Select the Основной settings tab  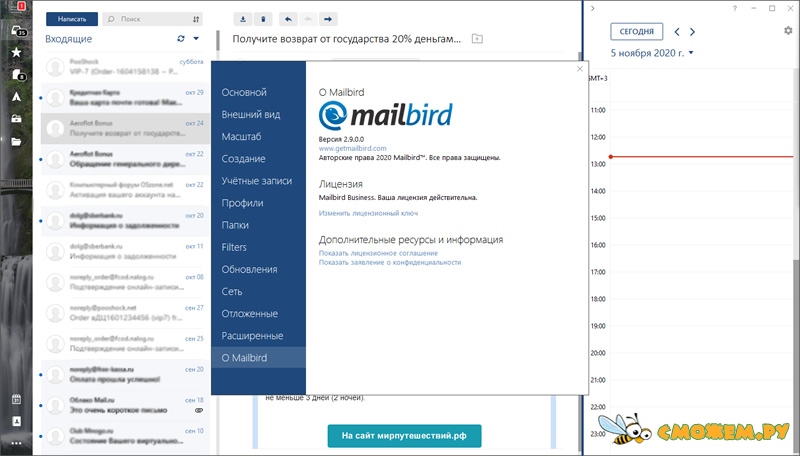pos(258,92)
